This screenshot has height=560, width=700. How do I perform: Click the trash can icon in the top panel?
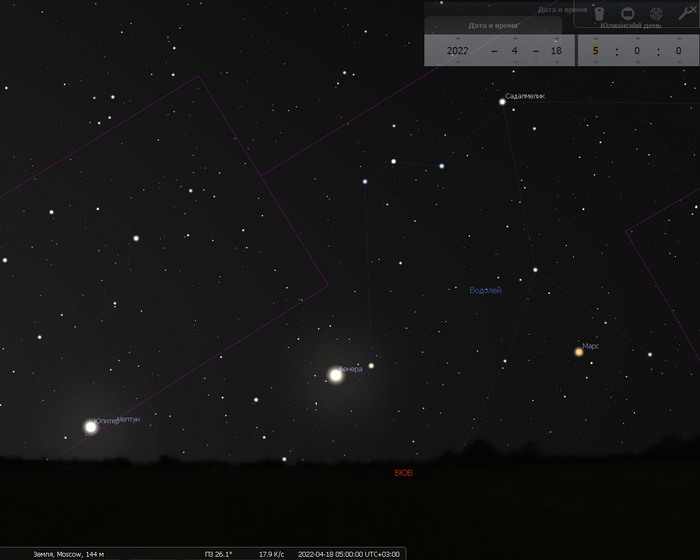[599, 13]
